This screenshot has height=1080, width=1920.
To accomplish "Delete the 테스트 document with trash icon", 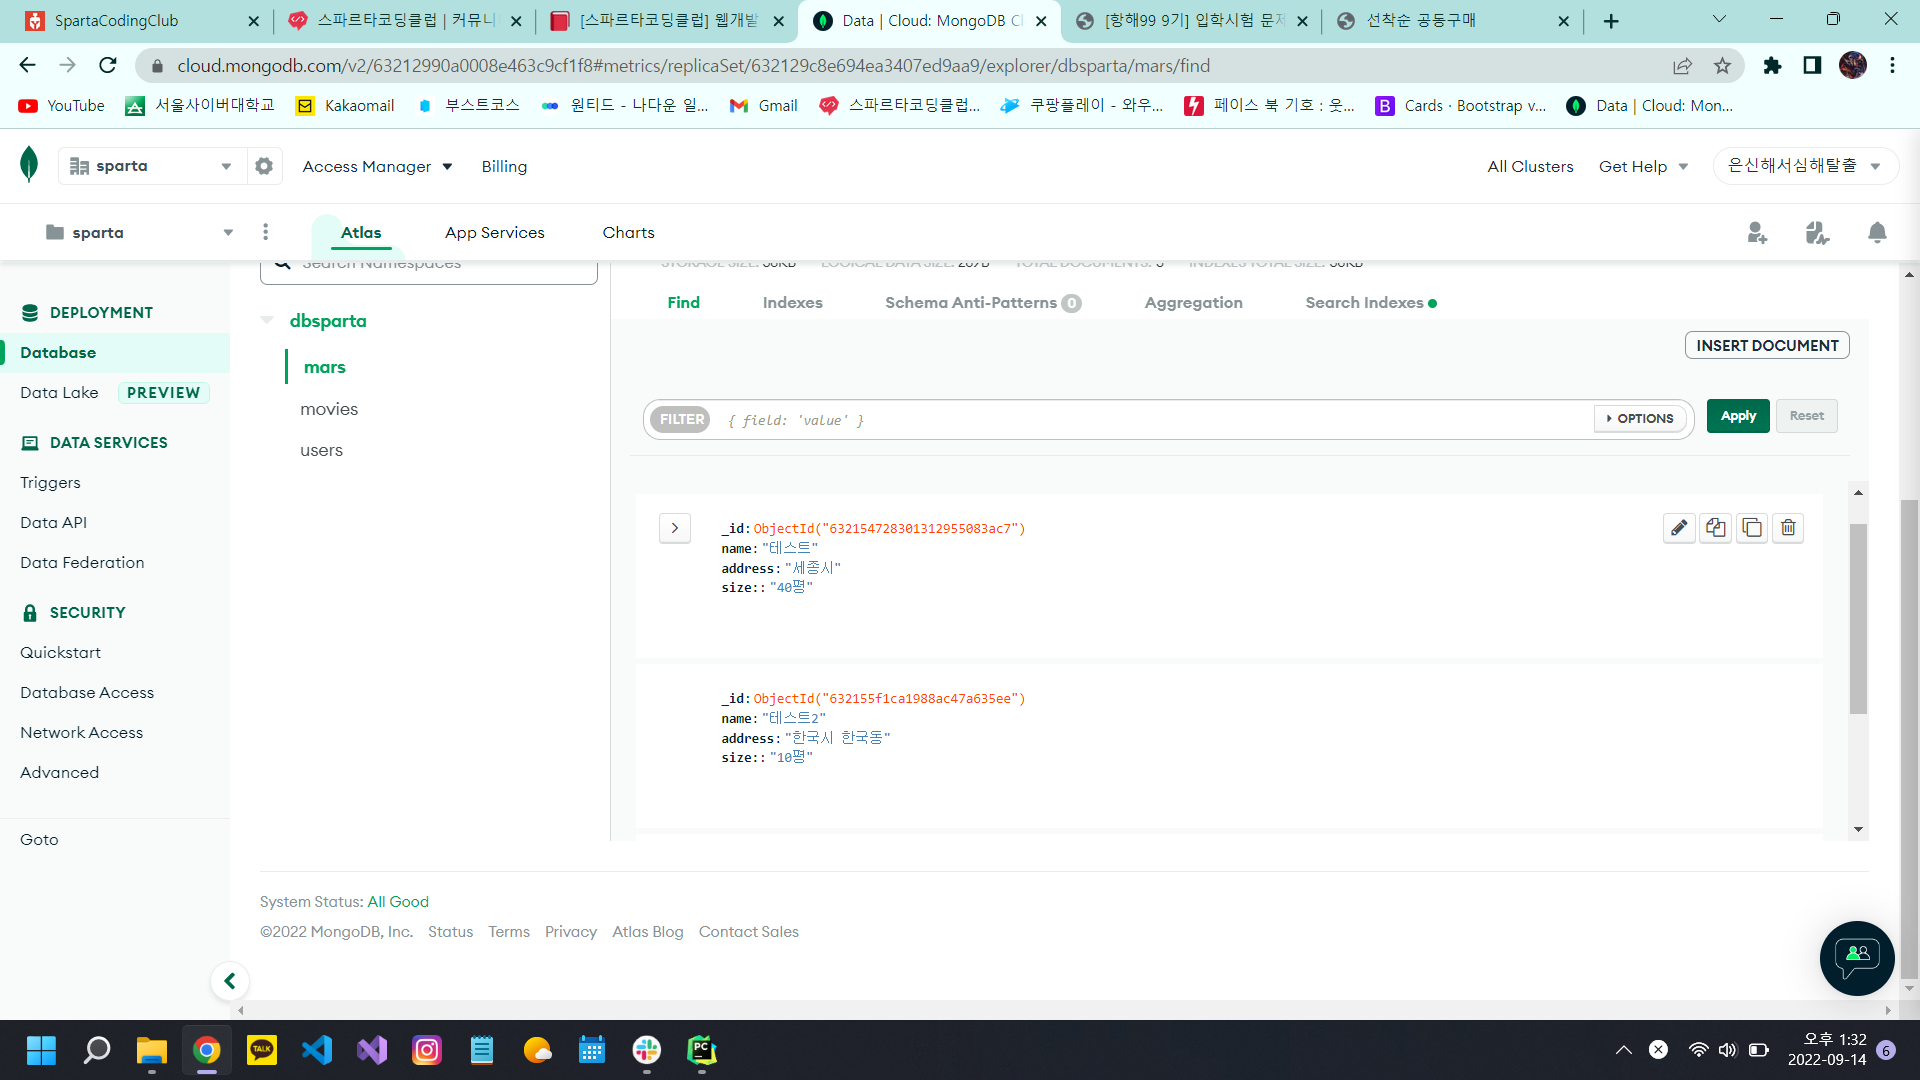I will pos(1788,528).
